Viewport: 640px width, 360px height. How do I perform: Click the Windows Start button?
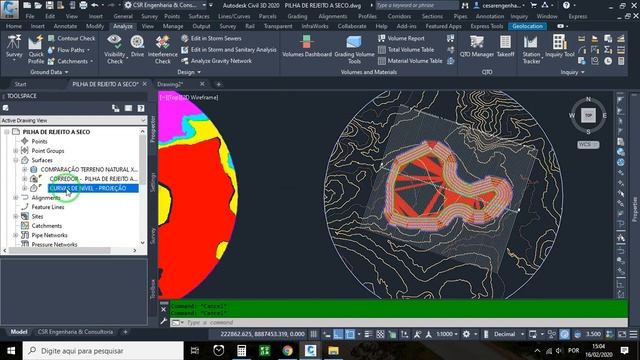(x=11, y=351)
